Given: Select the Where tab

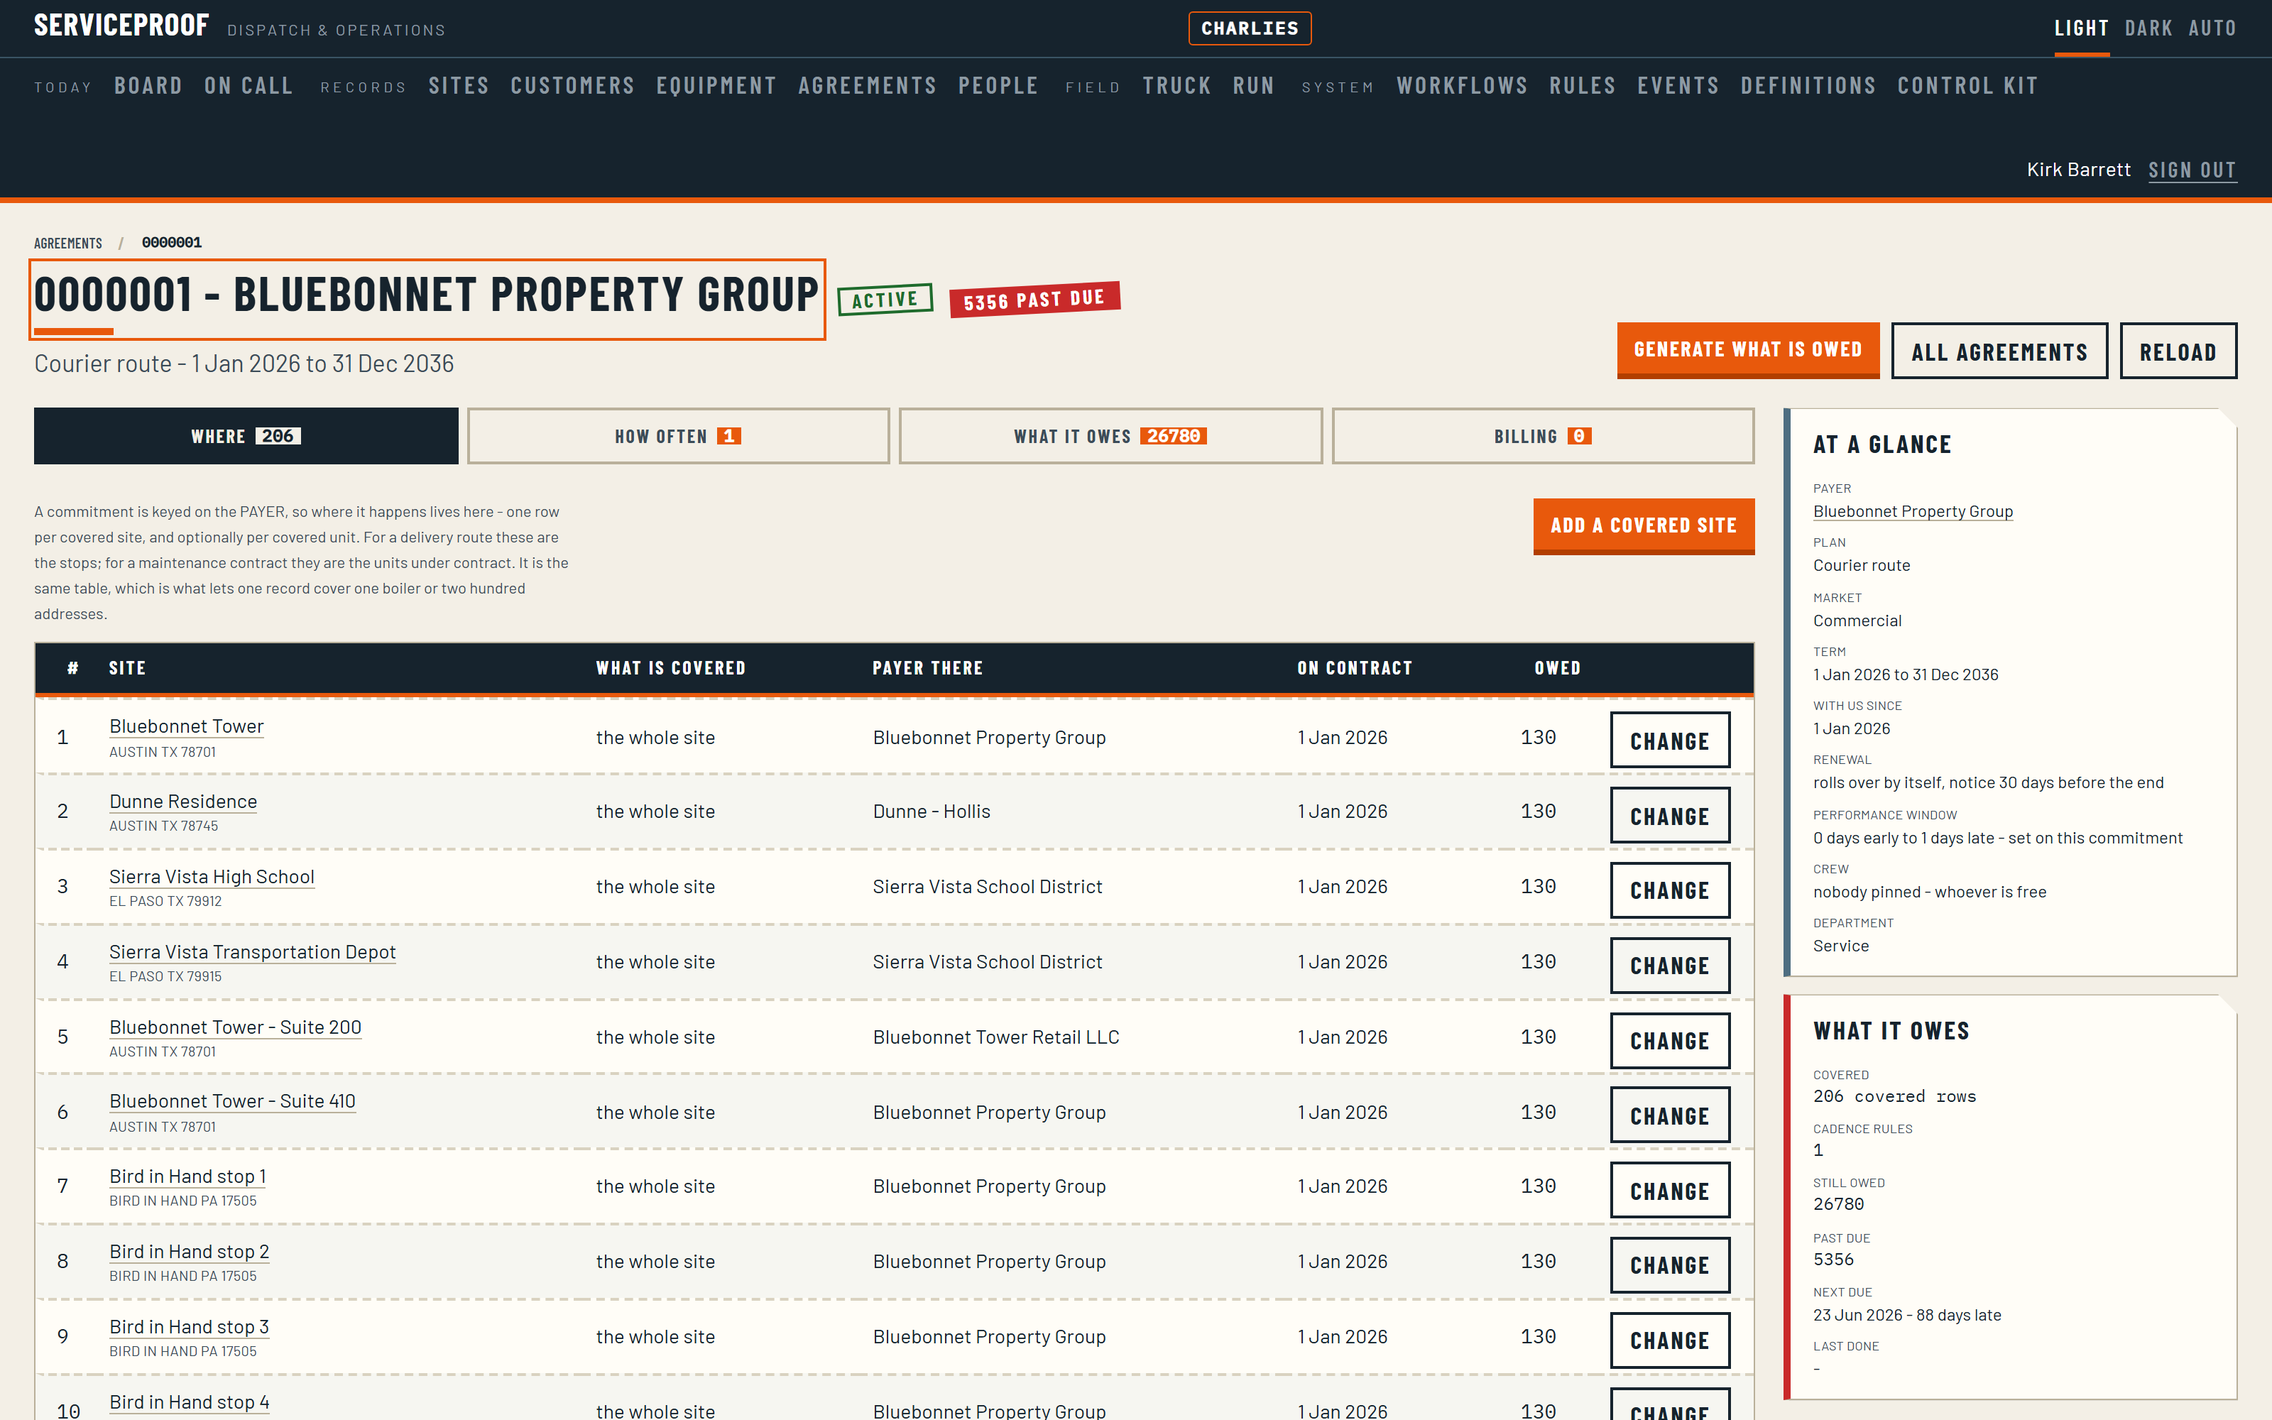Looking at the screenshot, I should click(246, 436).
